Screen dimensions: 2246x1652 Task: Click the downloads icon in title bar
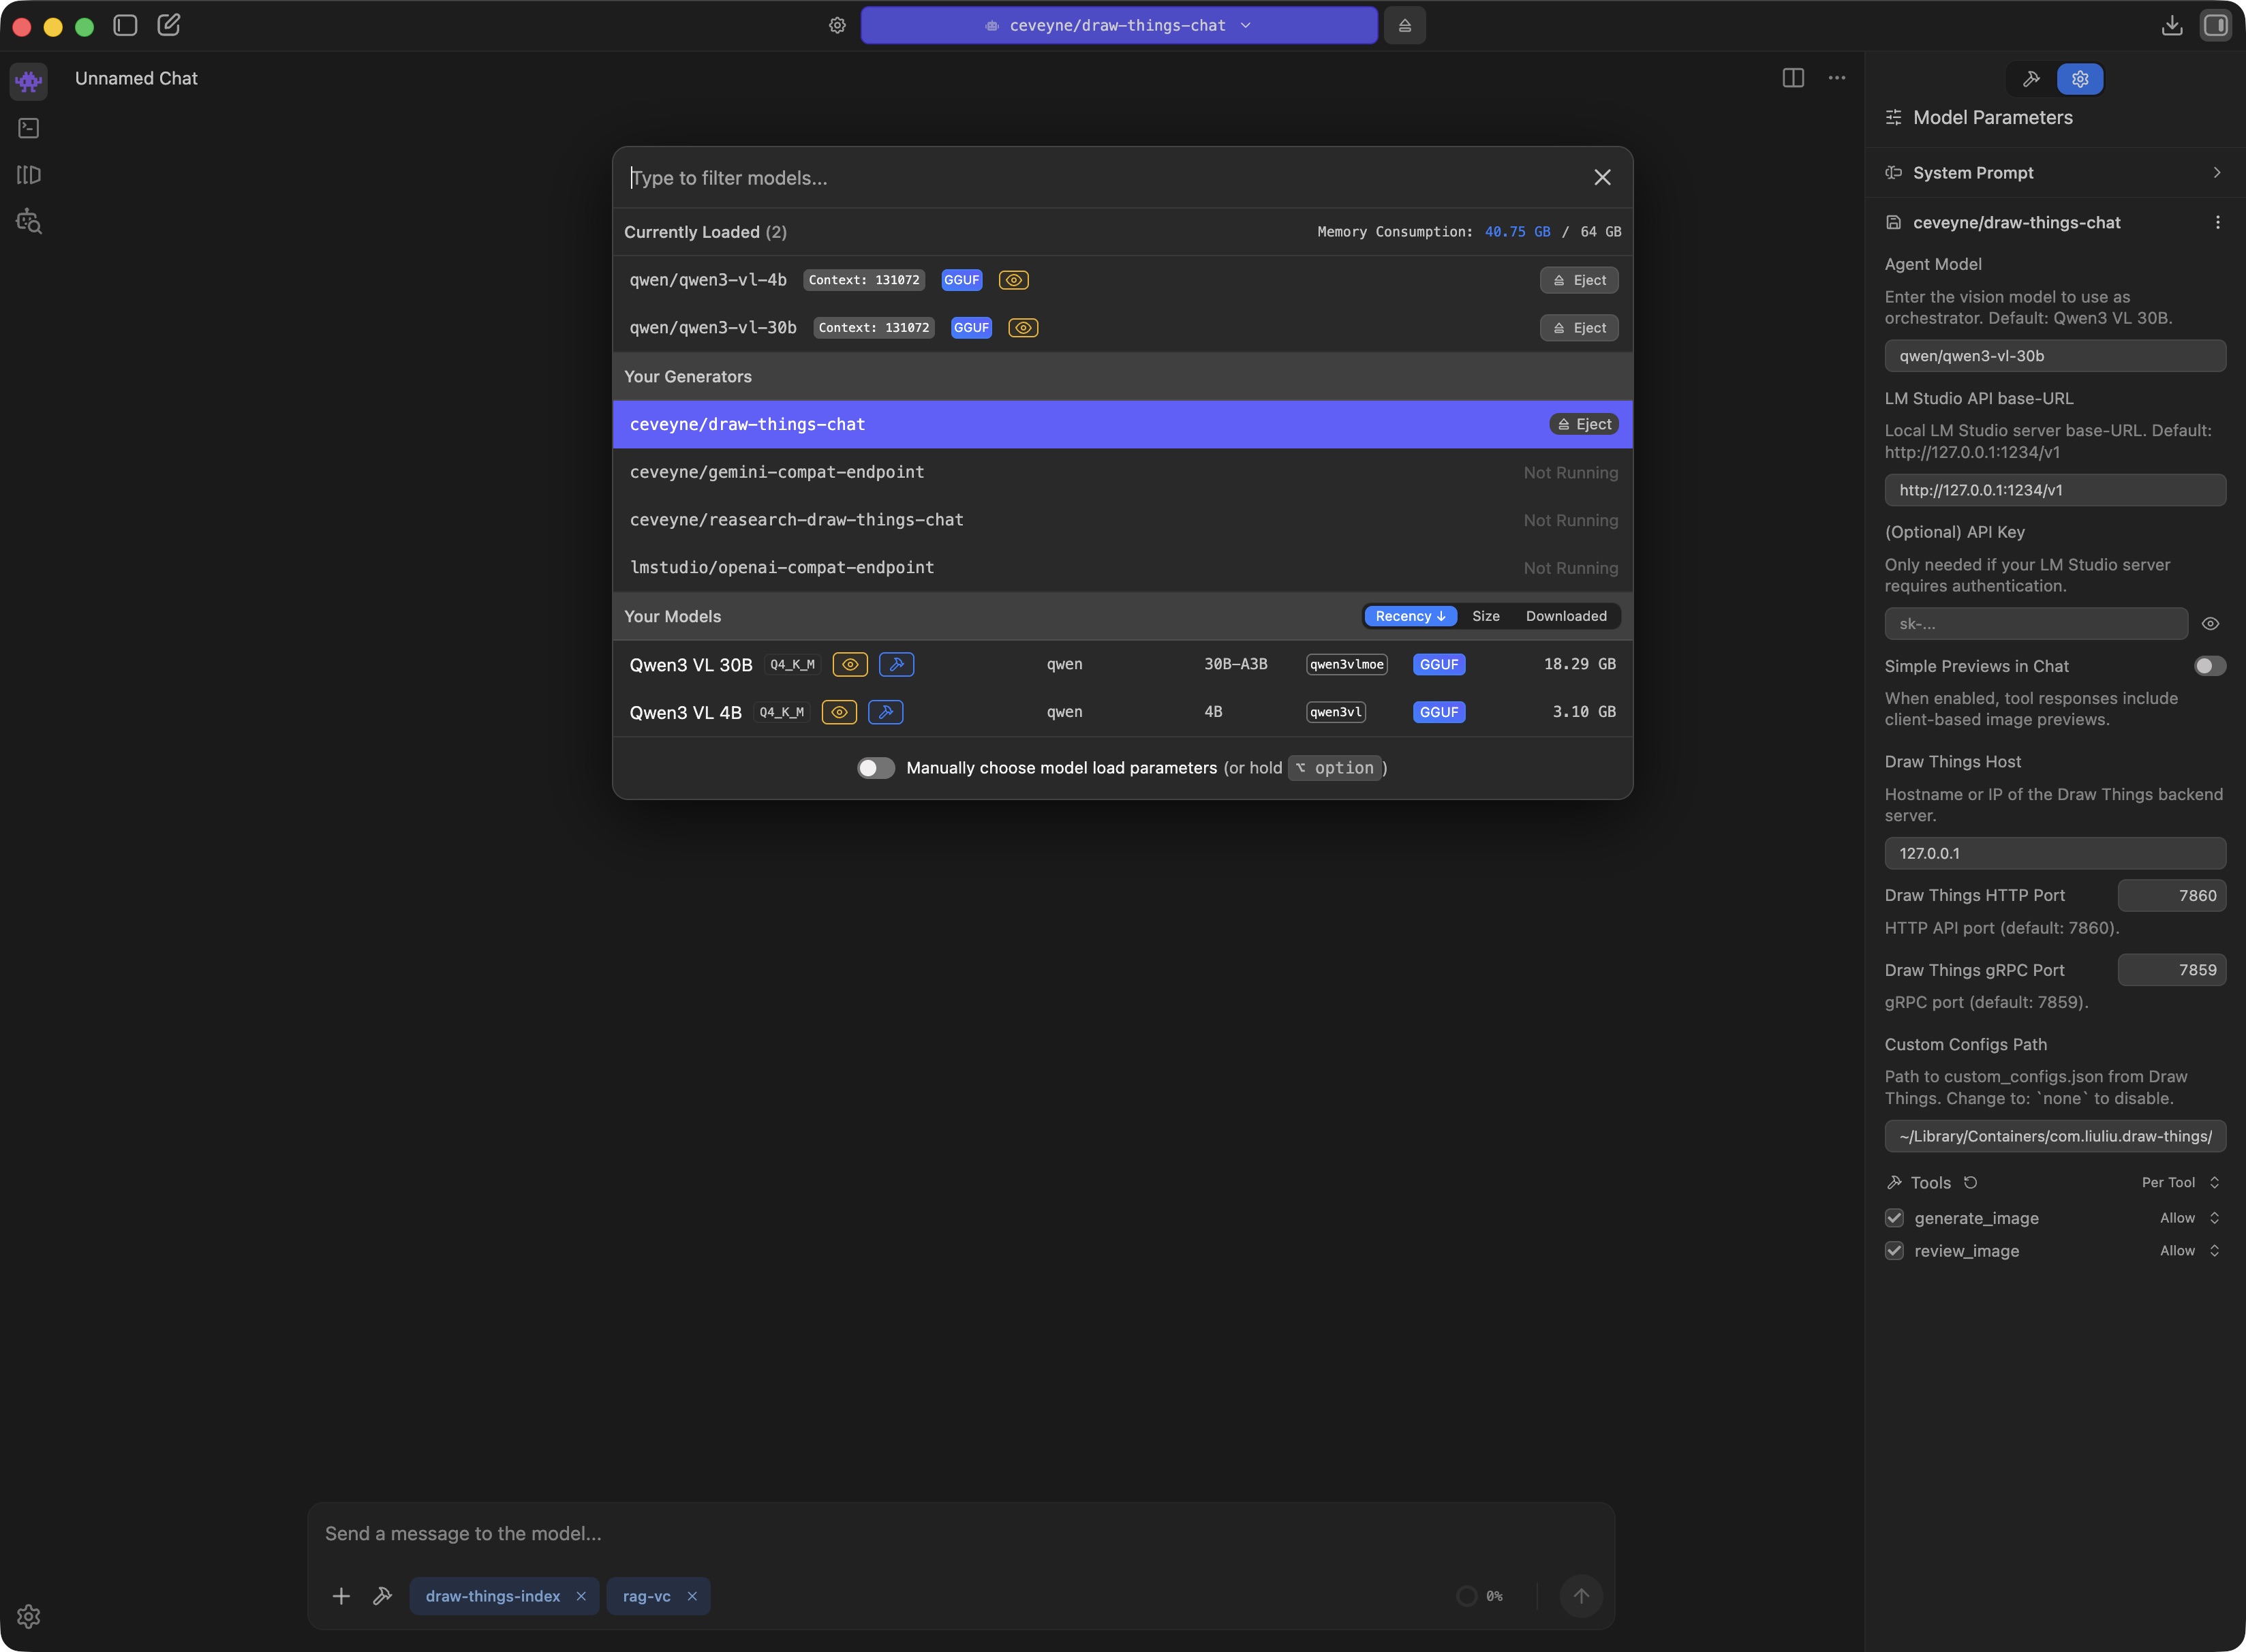tap(2171, 25)
